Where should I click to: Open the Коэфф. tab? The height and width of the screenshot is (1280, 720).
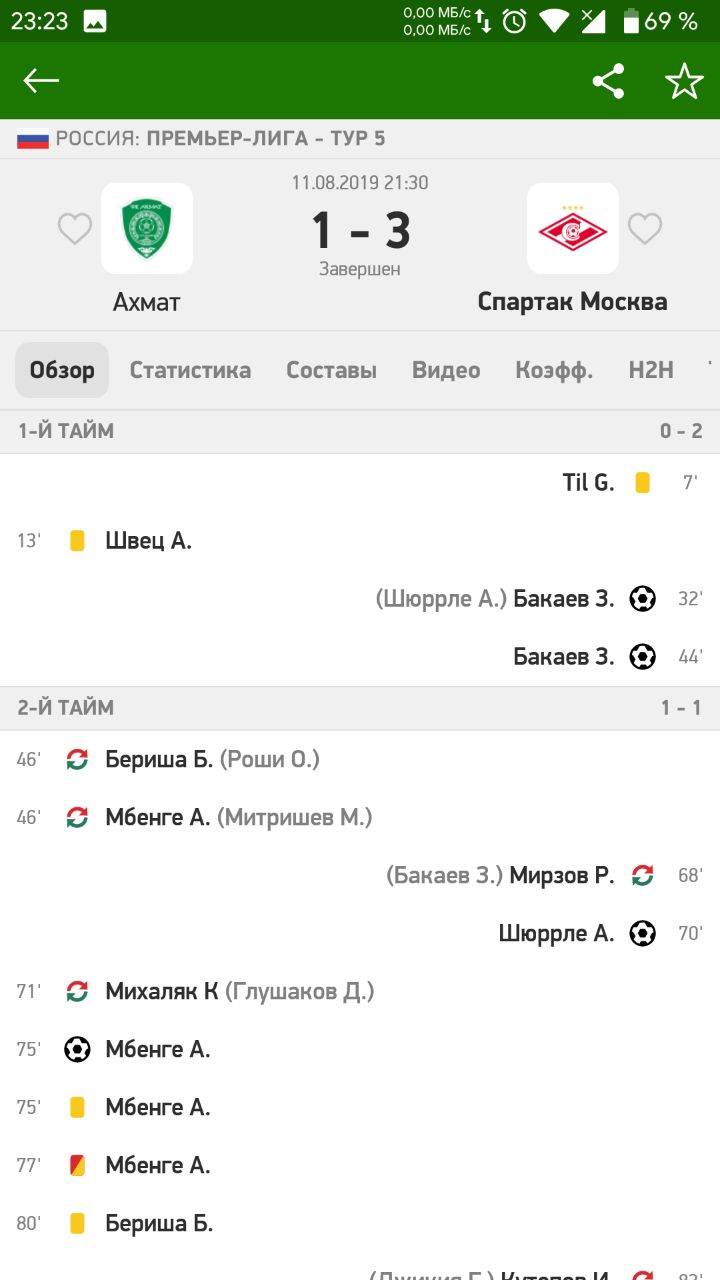(554, 370)
